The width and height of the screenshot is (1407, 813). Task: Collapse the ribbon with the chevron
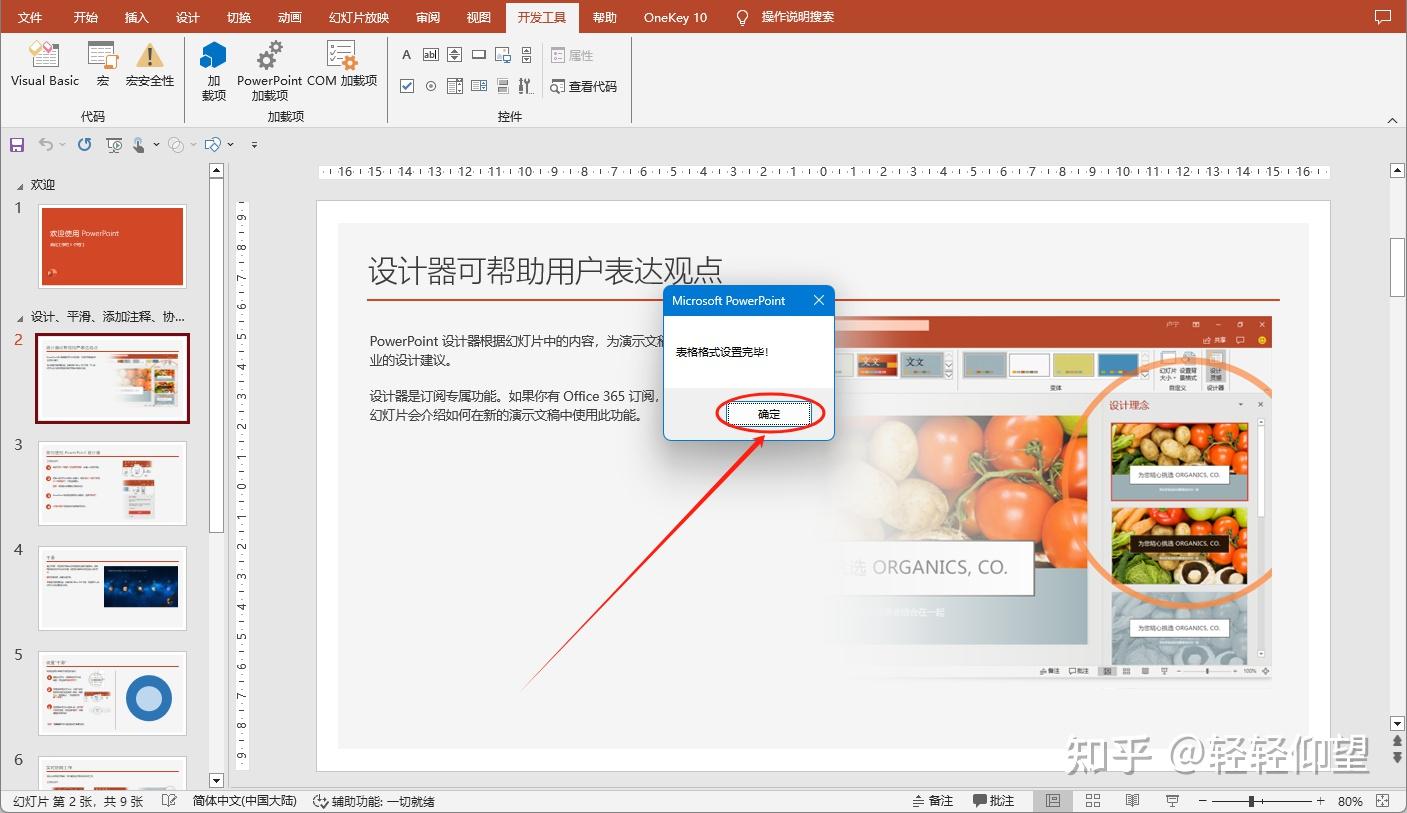tap(1392, 120)
